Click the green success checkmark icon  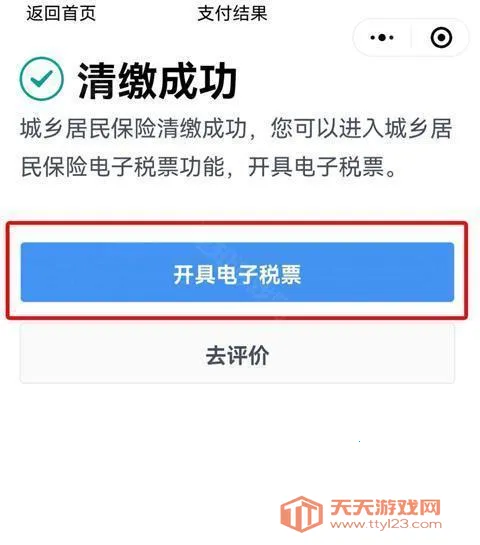[42, 79]
